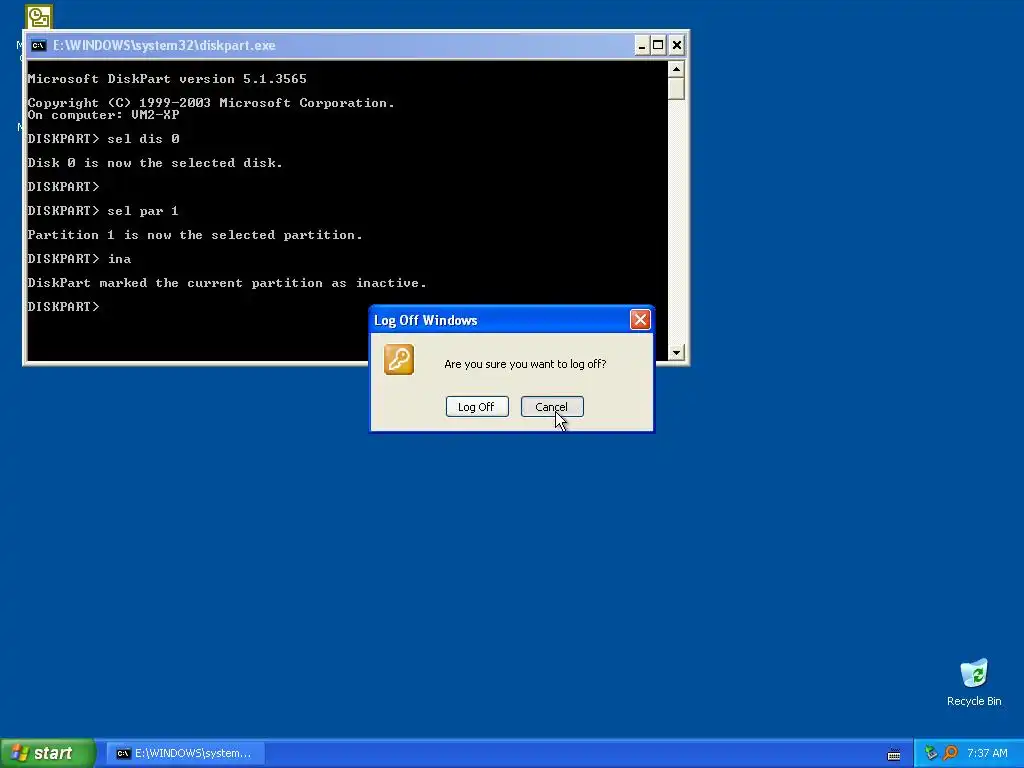Click the 'sel par 1' command line

103,211
